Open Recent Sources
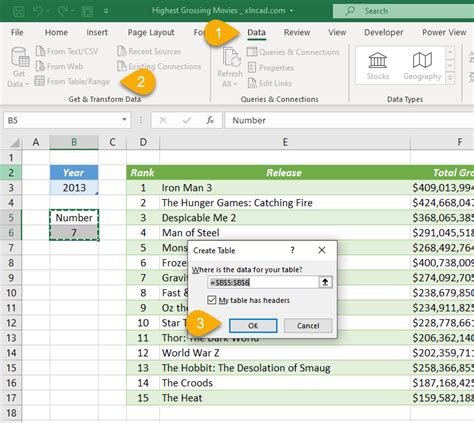 [149, 51]
